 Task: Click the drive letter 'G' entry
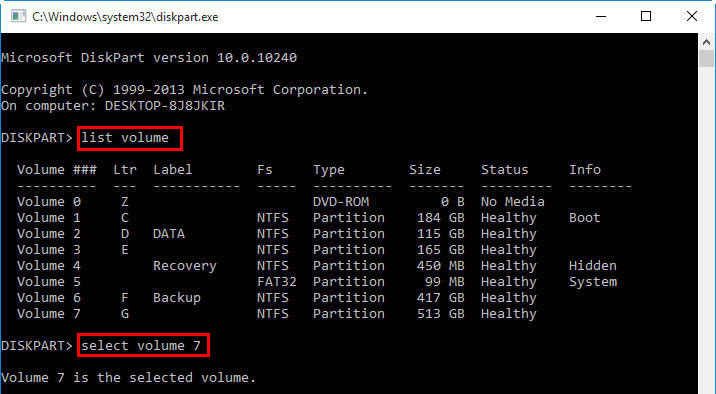tap(125, 314)
